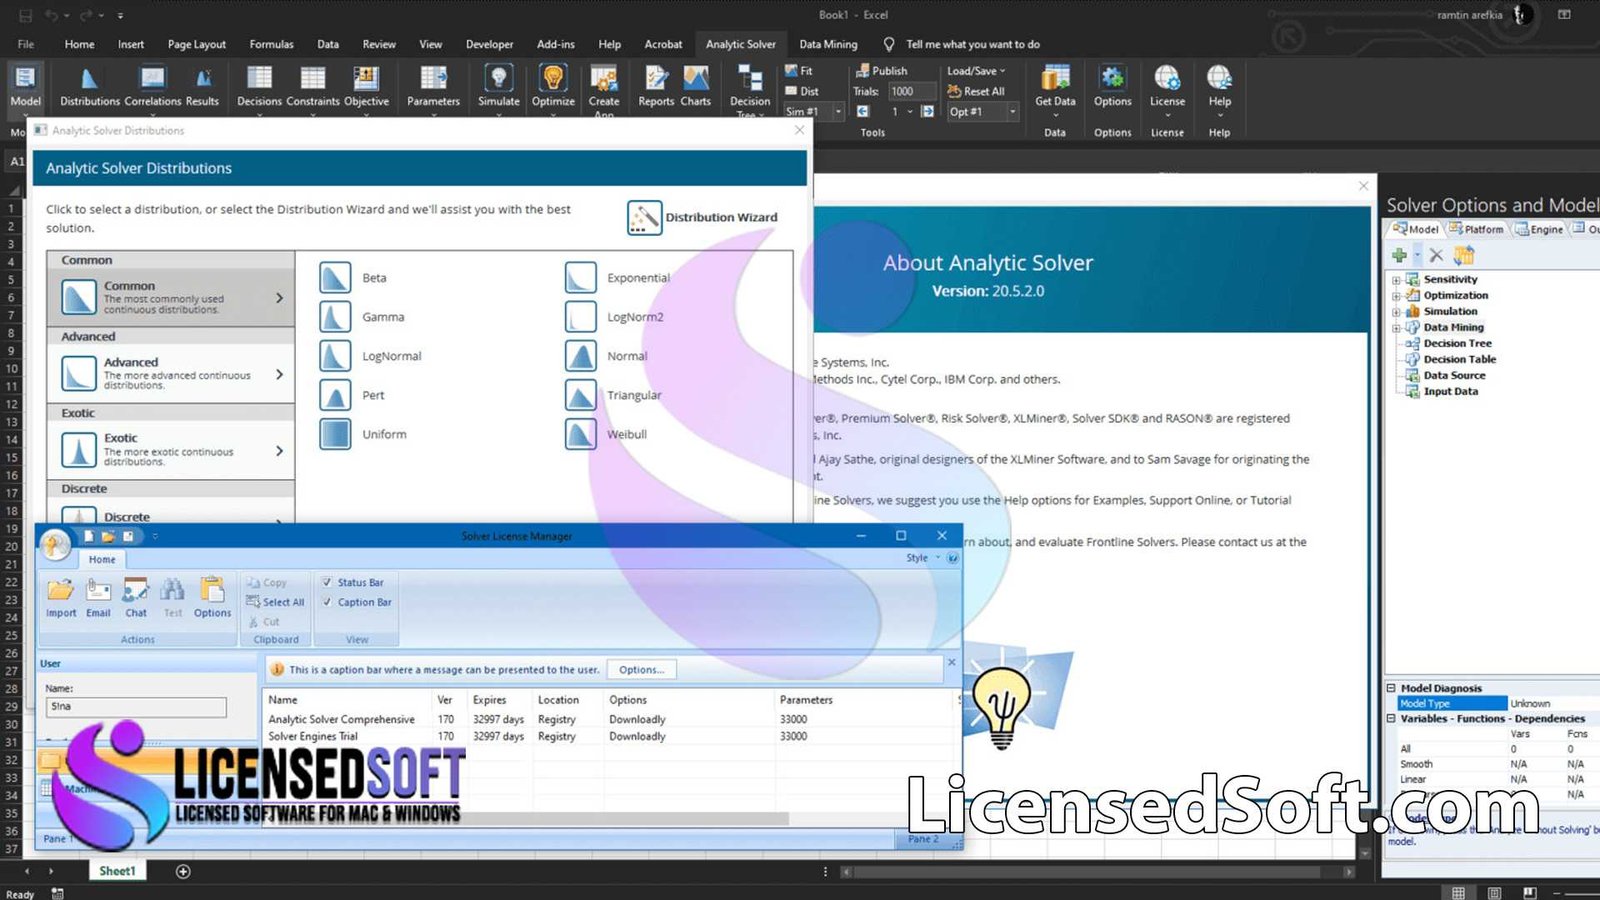Viewport: 1600px width, 900px height.
Task: Expand the Sensitivity tree node
Action: [1394, 279]
